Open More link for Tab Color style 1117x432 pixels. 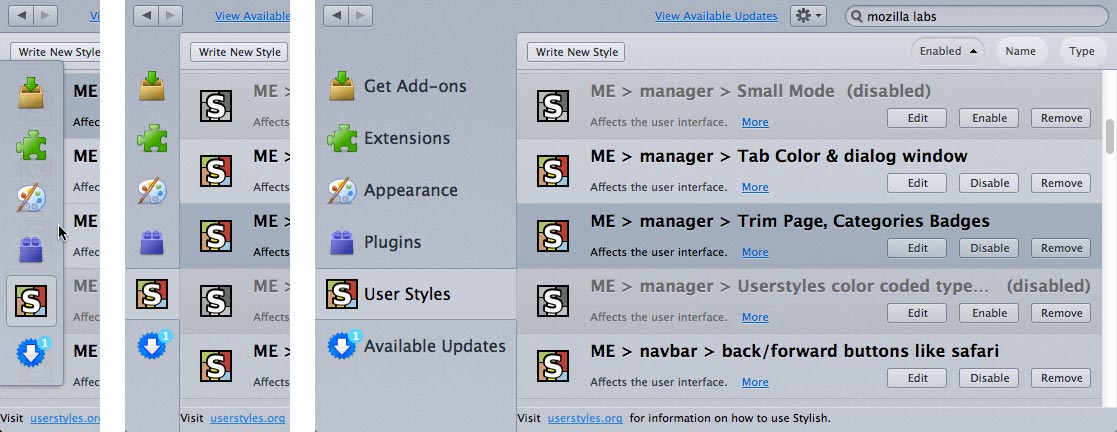pyautogui.click(x=755, y=187)
